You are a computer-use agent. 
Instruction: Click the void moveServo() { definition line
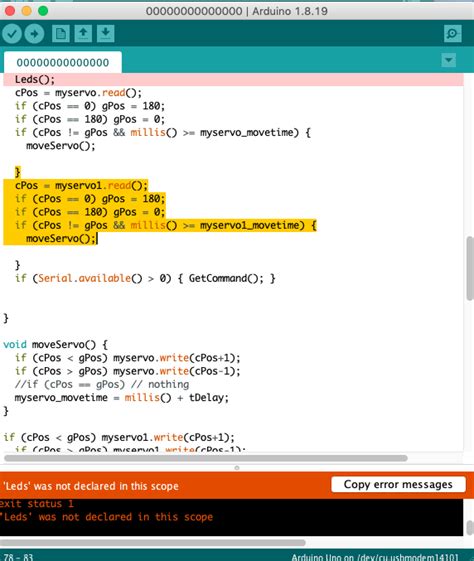tap(55, 345)
